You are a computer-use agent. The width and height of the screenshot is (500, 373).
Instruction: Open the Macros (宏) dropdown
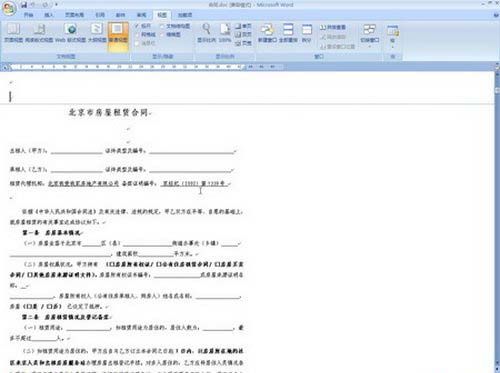click(393, 36)
